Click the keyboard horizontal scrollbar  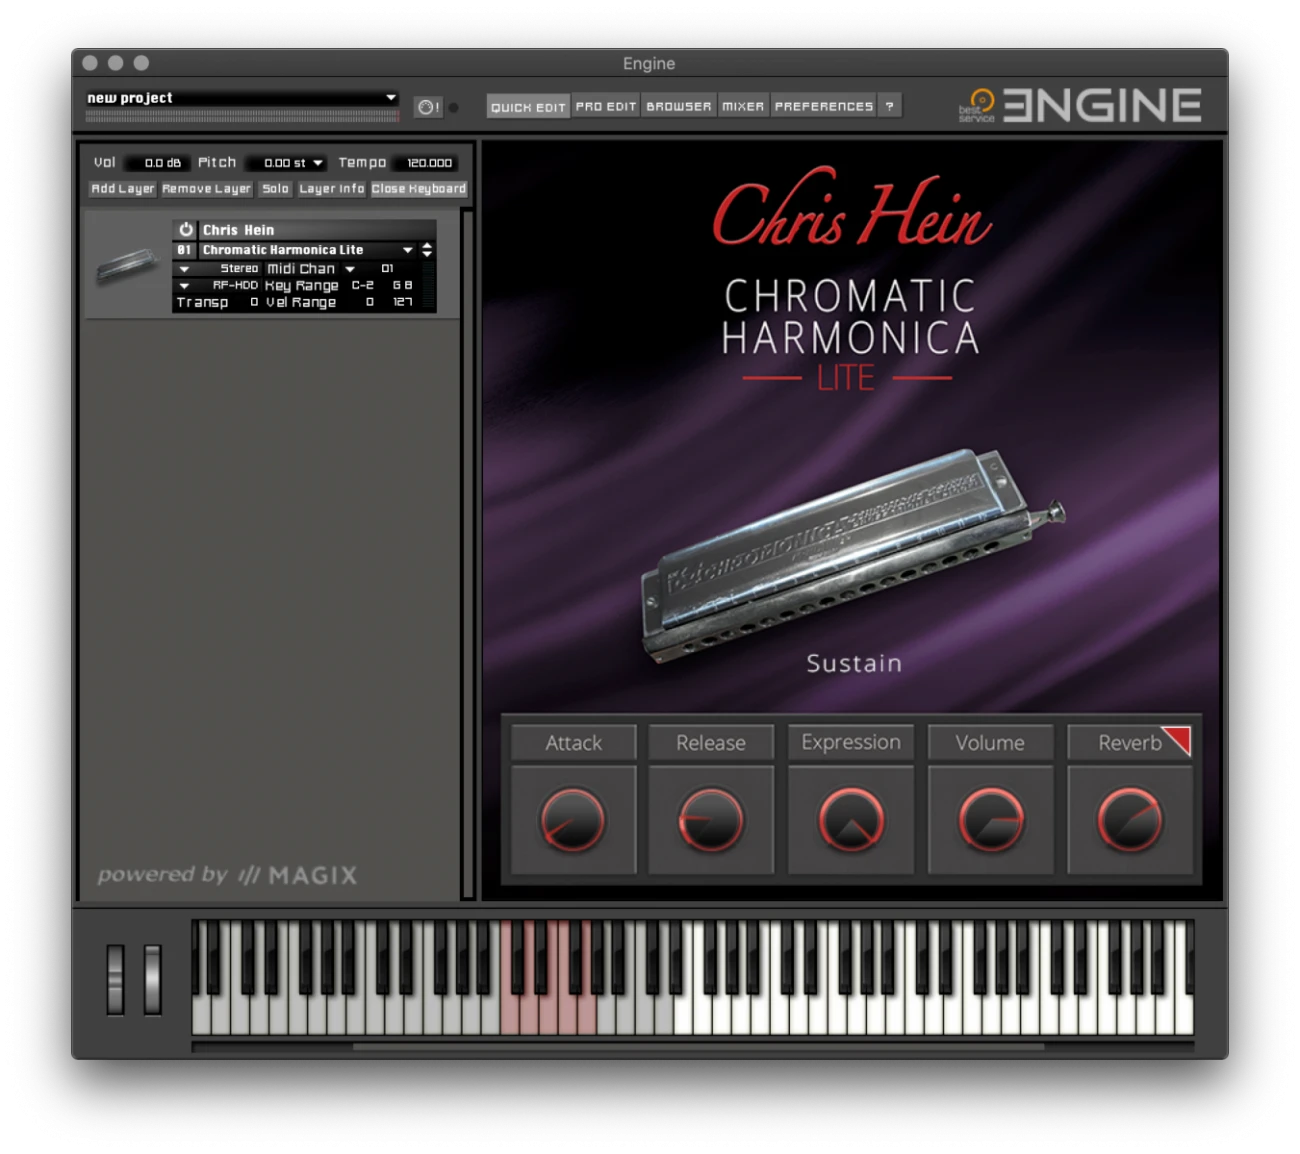(698, 1047)
